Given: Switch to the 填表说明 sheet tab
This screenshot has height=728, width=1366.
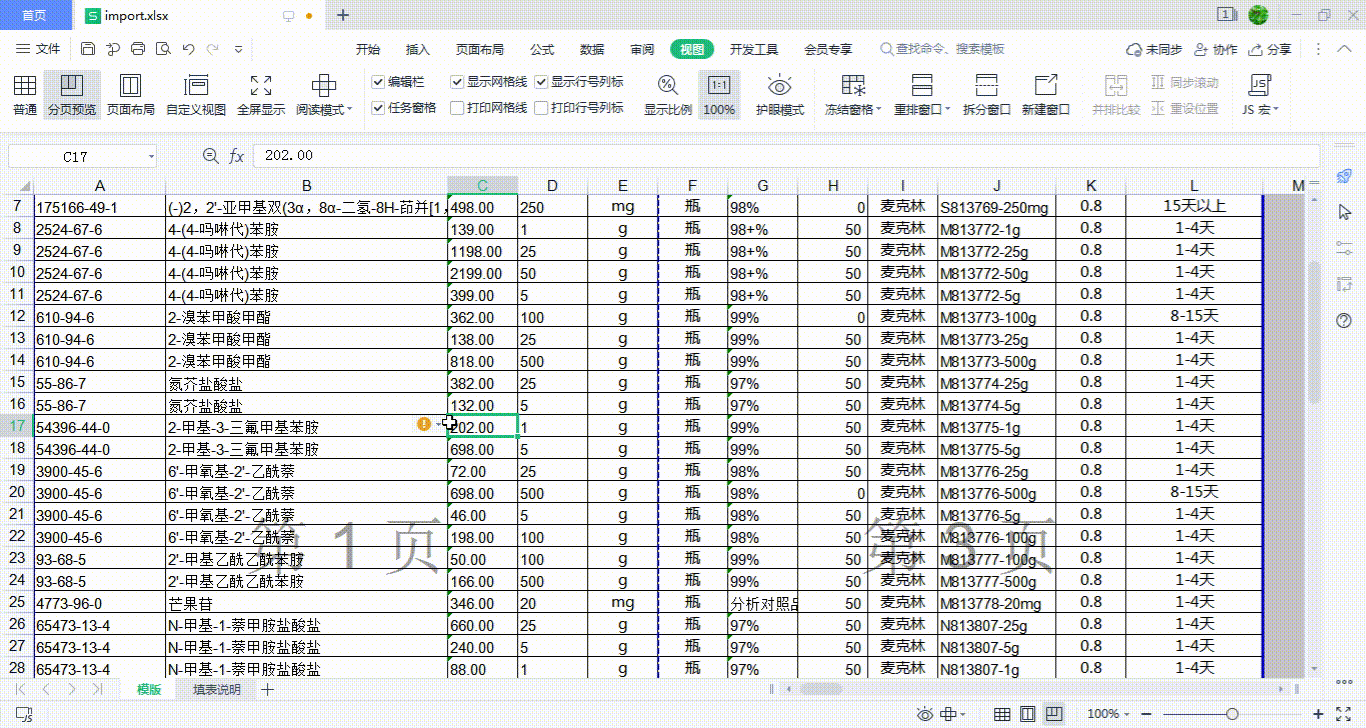Looking at the screenshot, I should pos(217,689).
